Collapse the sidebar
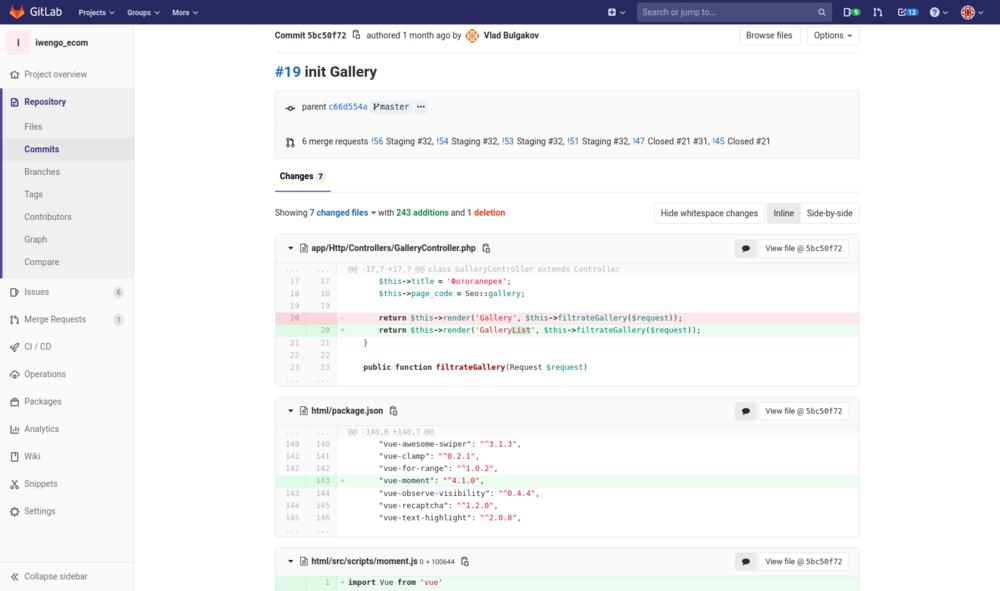This screenshot has height=591, width=1000. click(55, 576)
